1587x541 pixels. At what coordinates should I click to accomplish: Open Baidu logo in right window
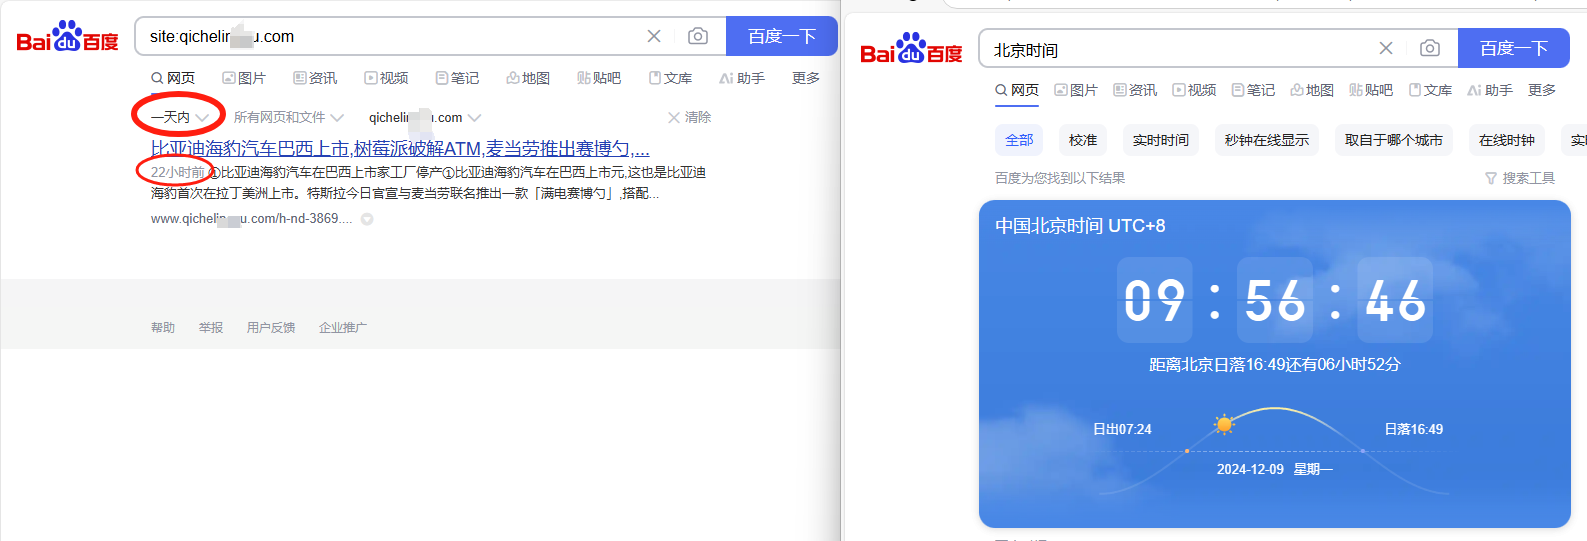[x=911, y=49]
